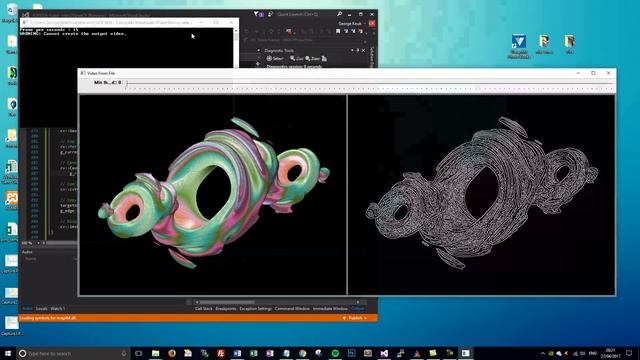Switch to Visual Studio on the taskbar
640x360 pixels.
coord(384,353)
